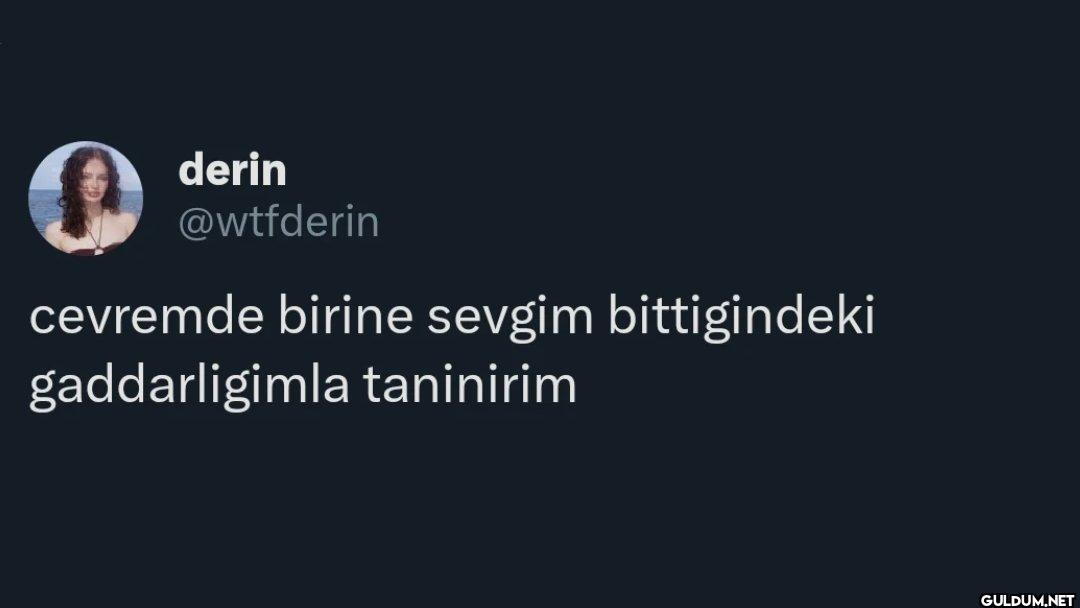Click the "derin" portion of the @wtfderin handle
Viewport: 1080px width, 608px height.
(x=331, y=222)
